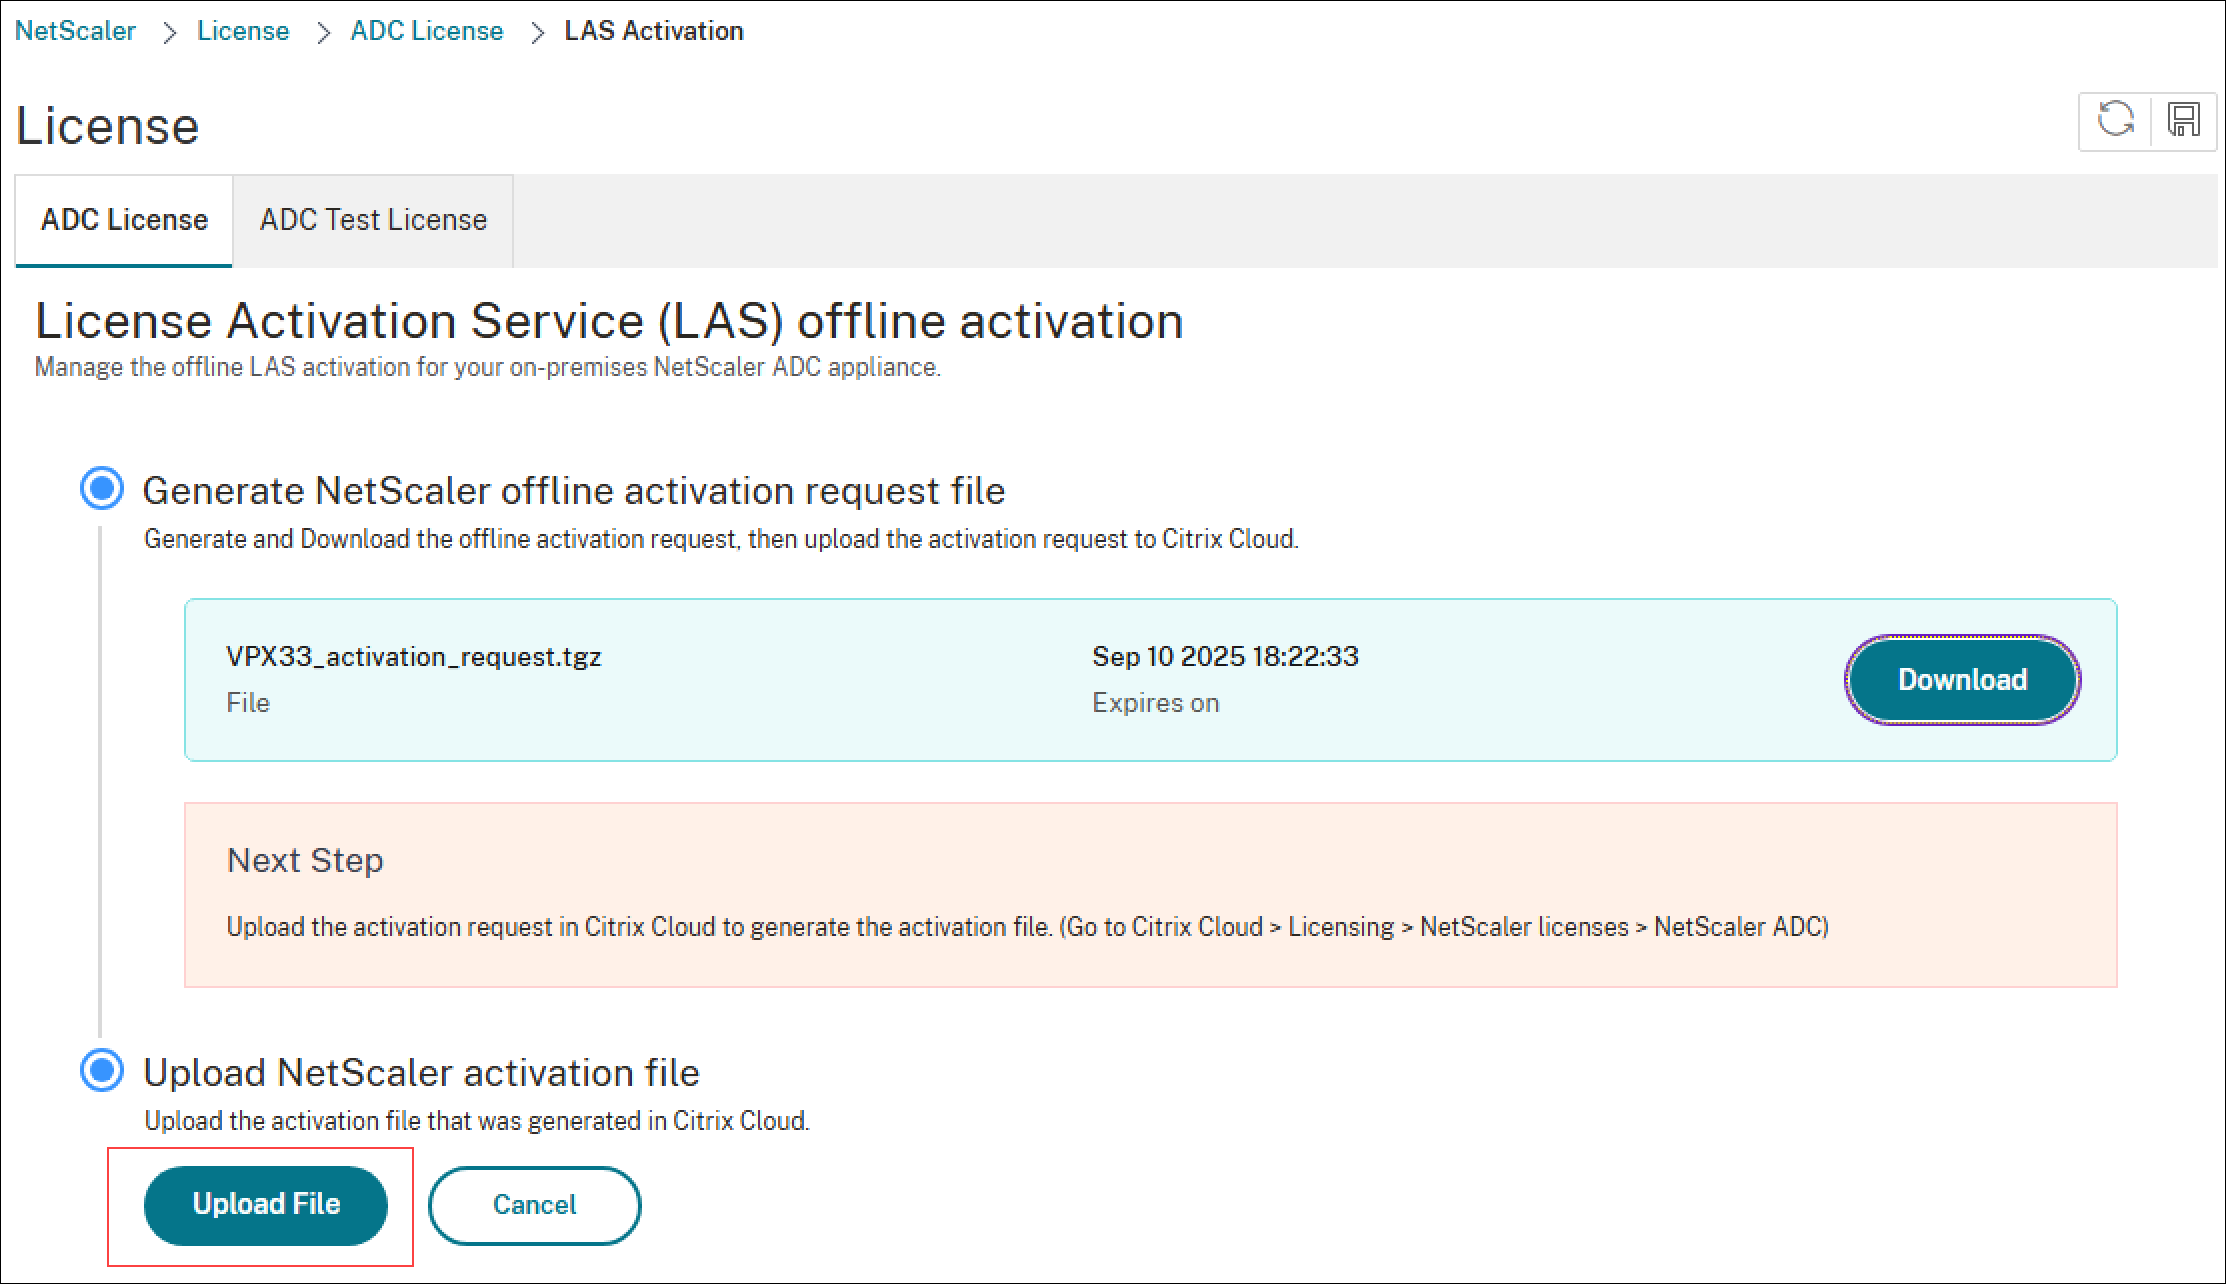The image size is (2226, 1284).
Task: Open the License breadcrumb link
Action: pyautogui.click(x=243, y=31)
